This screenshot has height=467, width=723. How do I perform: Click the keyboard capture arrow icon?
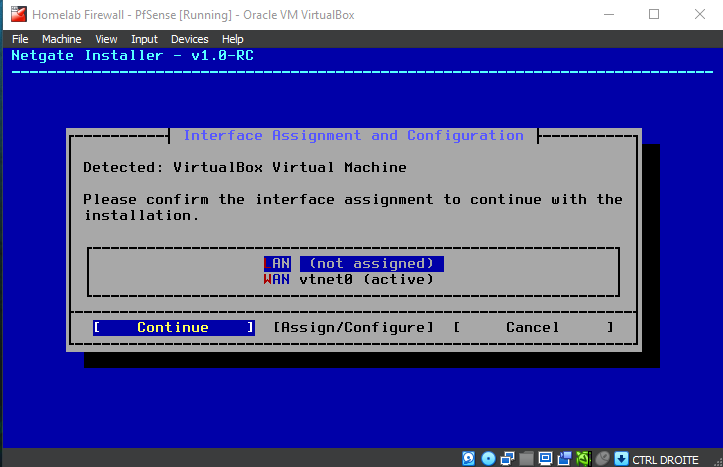pyautogui.click(x=621, y=458)
